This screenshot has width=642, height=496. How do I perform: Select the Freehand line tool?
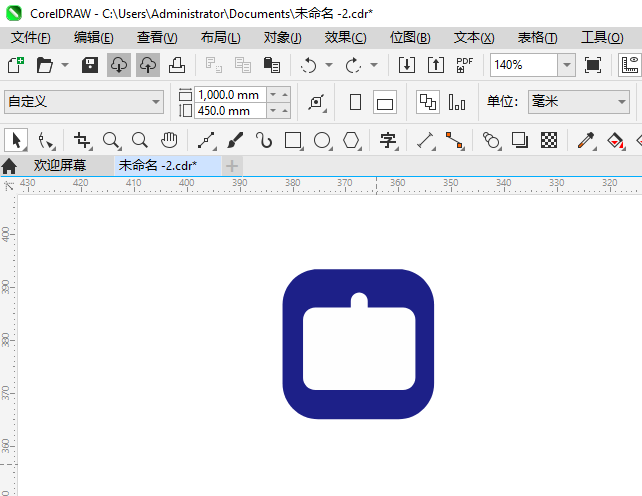(x=206, y=140)
